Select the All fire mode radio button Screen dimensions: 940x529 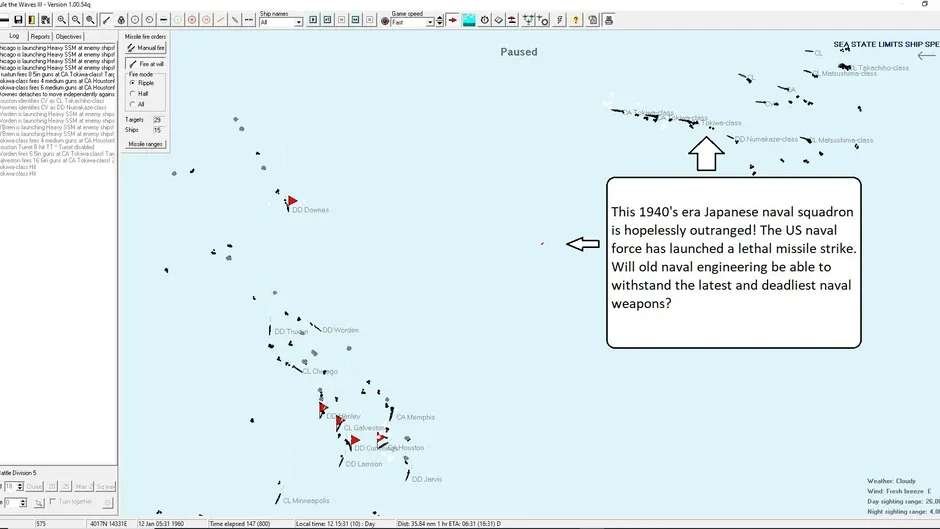[x=133, y=104]
